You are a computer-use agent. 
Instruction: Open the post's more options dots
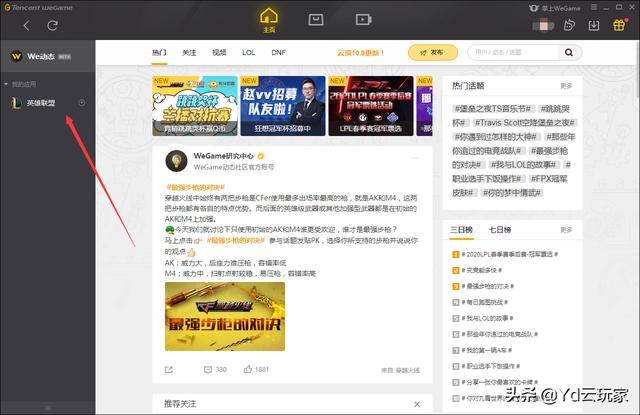tap(414, 158)
